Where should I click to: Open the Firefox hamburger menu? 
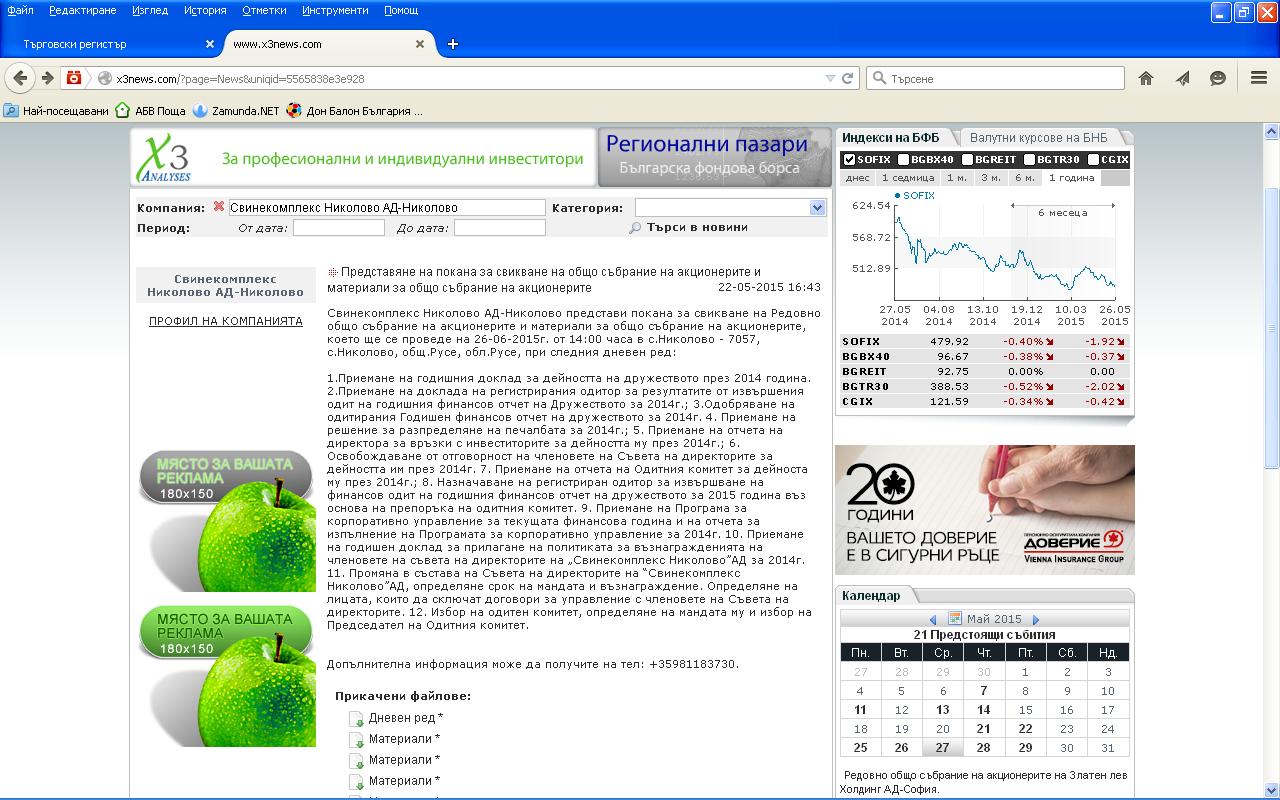coord(1259,78)
